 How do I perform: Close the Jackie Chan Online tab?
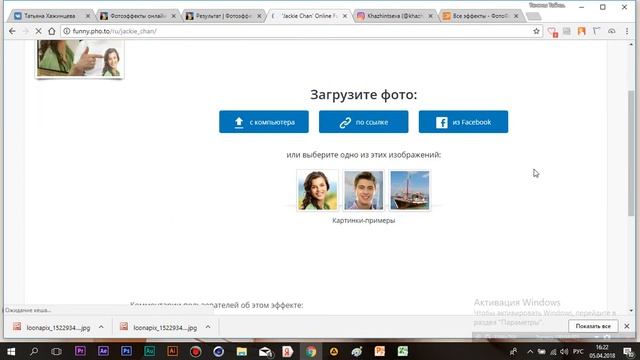(345, 16)
